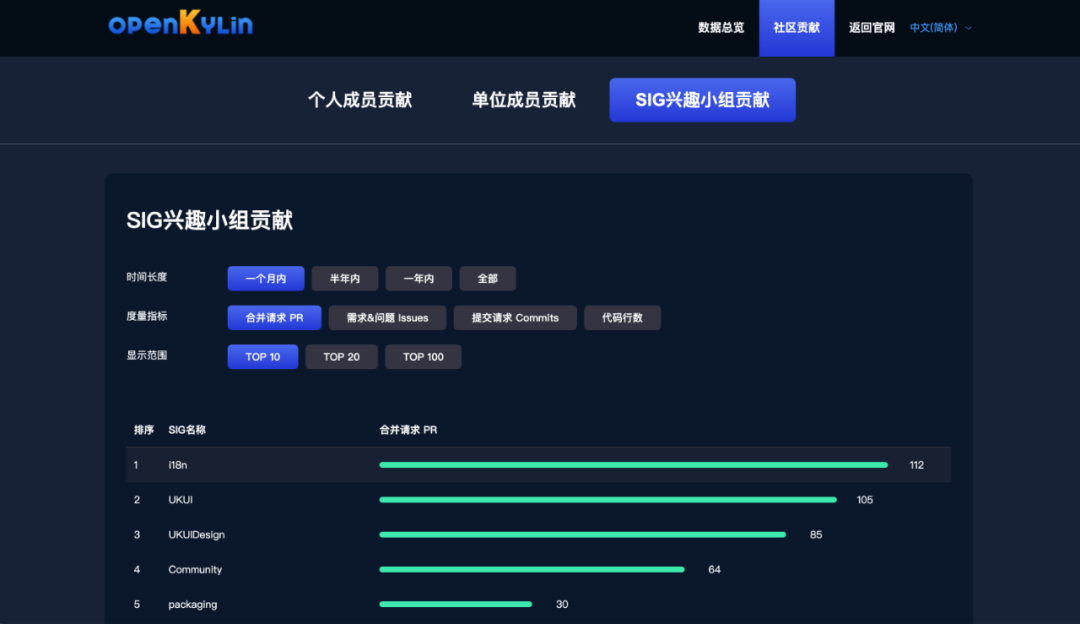The height and width of the screenshot is (624, 1080).
Task: Switch to 个人成员贡献 tab
Action: pyautogui.click(x=361, y=100)
